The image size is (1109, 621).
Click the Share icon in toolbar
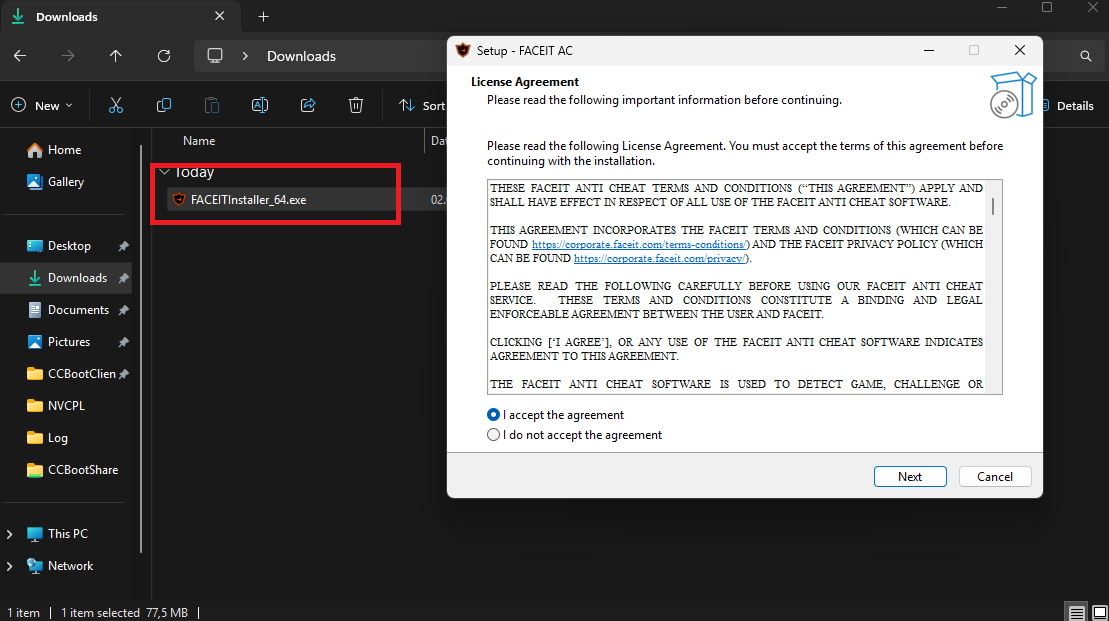click(x=308, y=105)
